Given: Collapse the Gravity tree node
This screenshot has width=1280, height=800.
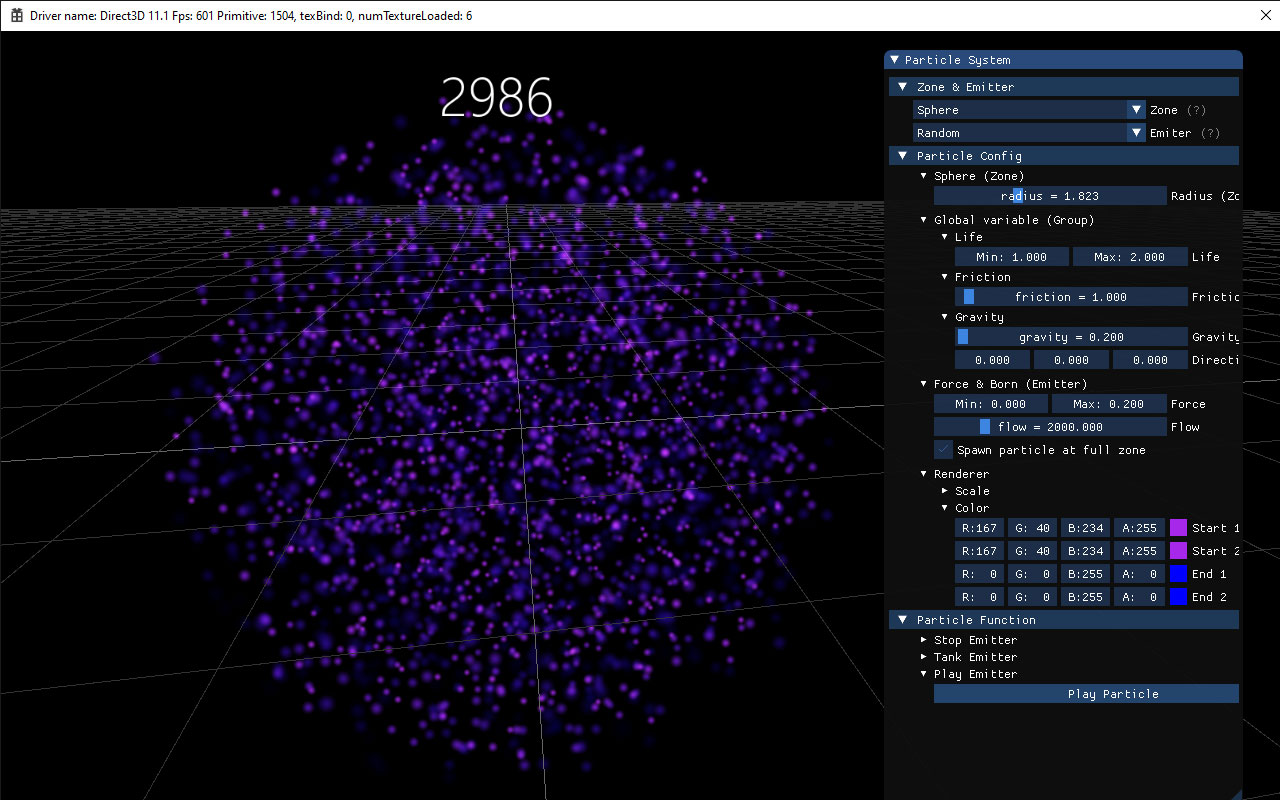Looking at the screenshot, I should (945, 317).
